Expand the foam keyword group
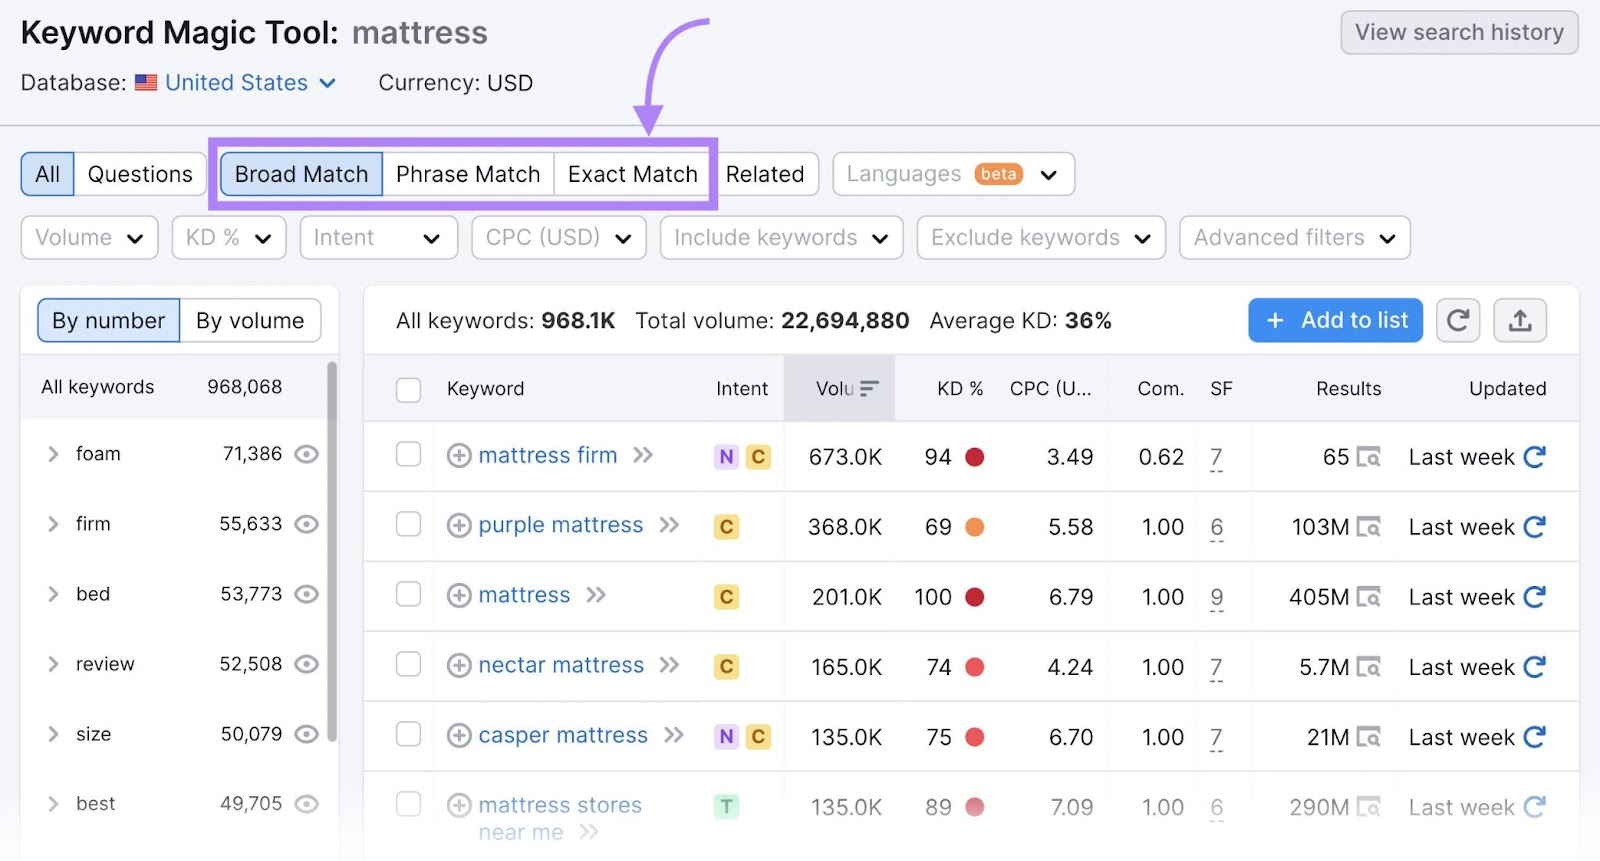Screen dimensions: 1600x861 (53, 454)
